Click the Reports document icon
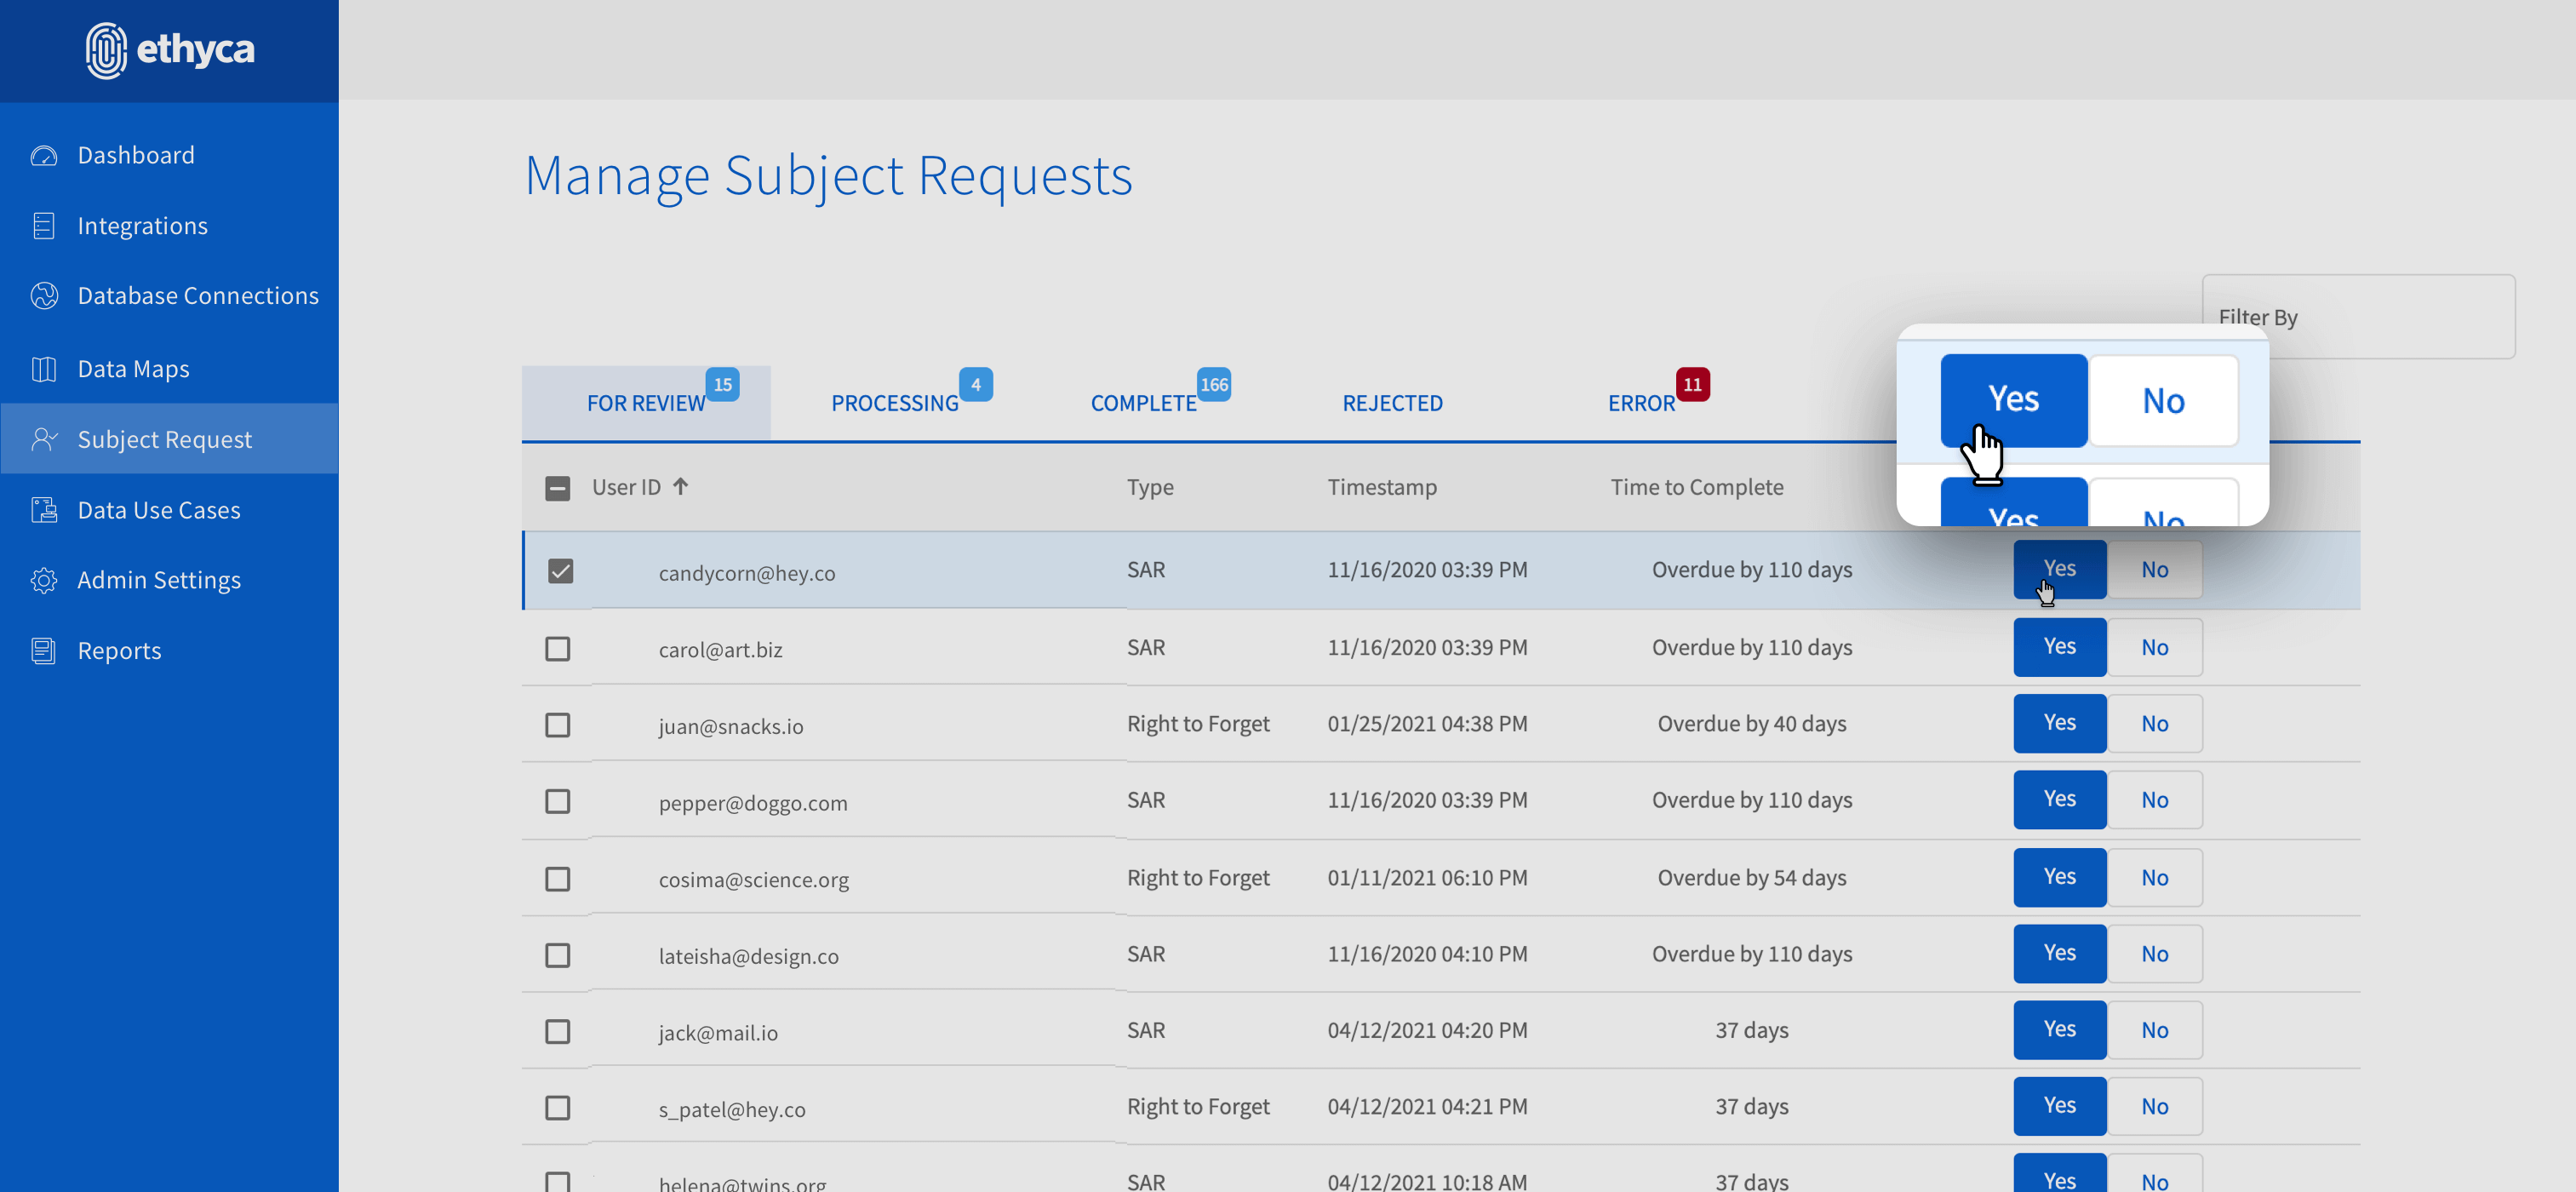This screenshot has height=1192, width=2576. 44,651
